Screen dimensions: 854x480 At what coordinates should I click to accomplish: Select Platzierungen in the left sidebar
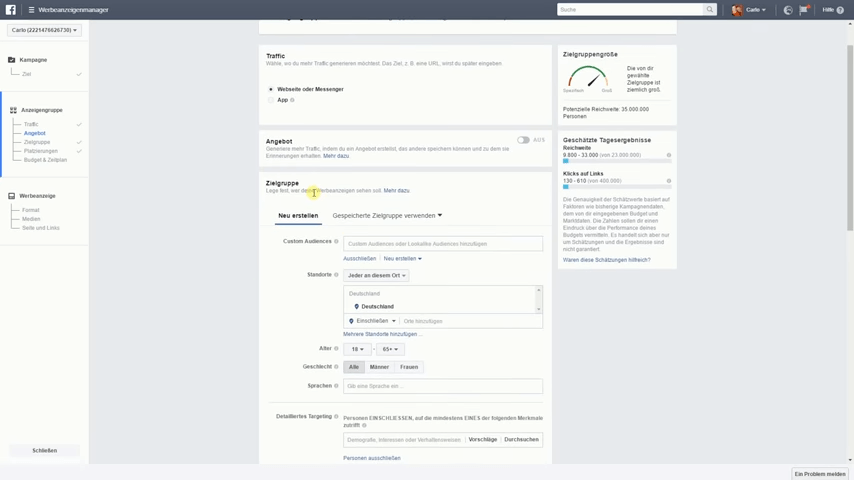pos(41,151)
